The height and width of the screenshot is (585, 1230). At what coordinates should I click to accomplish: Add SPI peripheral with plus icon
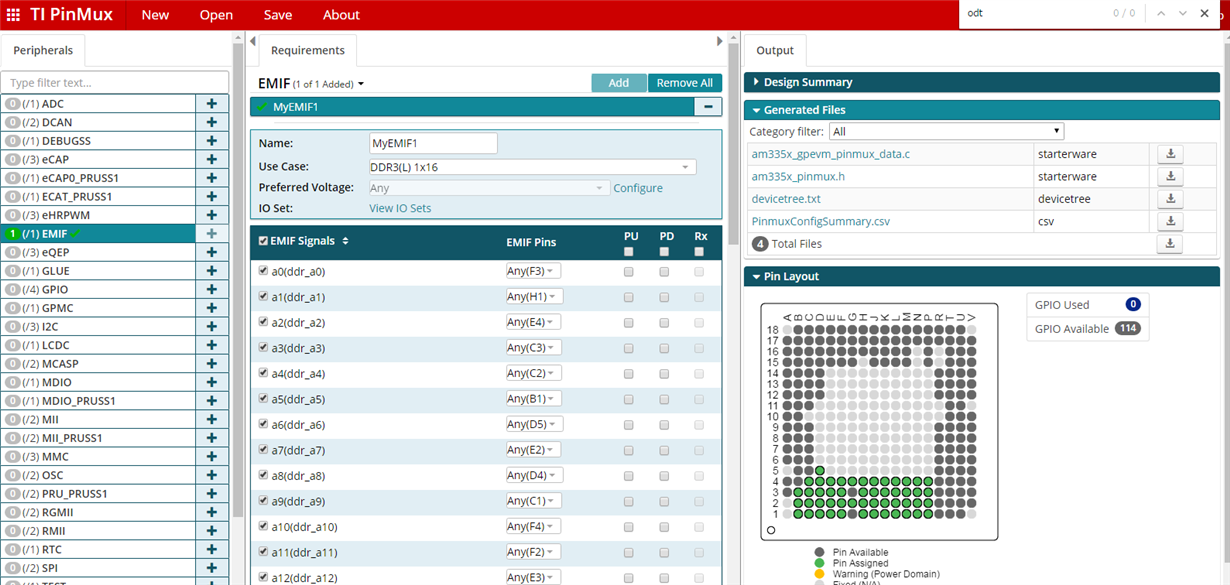click(x=212, y=568)
